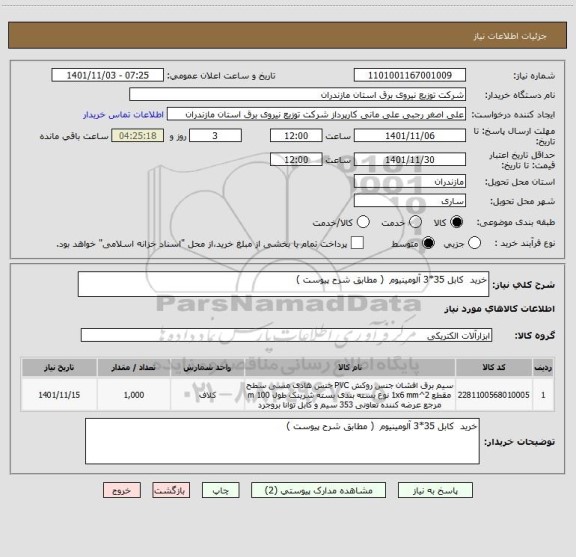This screenshot has height=557, width=576.
Task: Click the delivery province field مازندران
Action: [410, 182]
